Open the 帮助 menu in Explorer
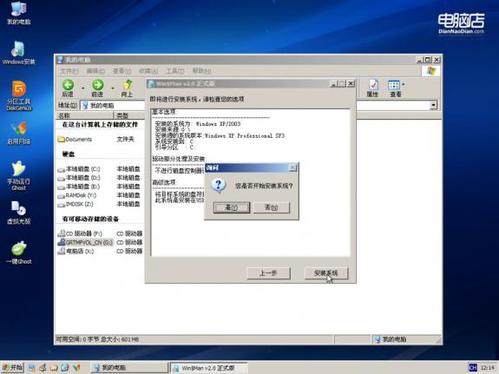Image resolution: width=499 pixels, height=374 pixels. 202,71
